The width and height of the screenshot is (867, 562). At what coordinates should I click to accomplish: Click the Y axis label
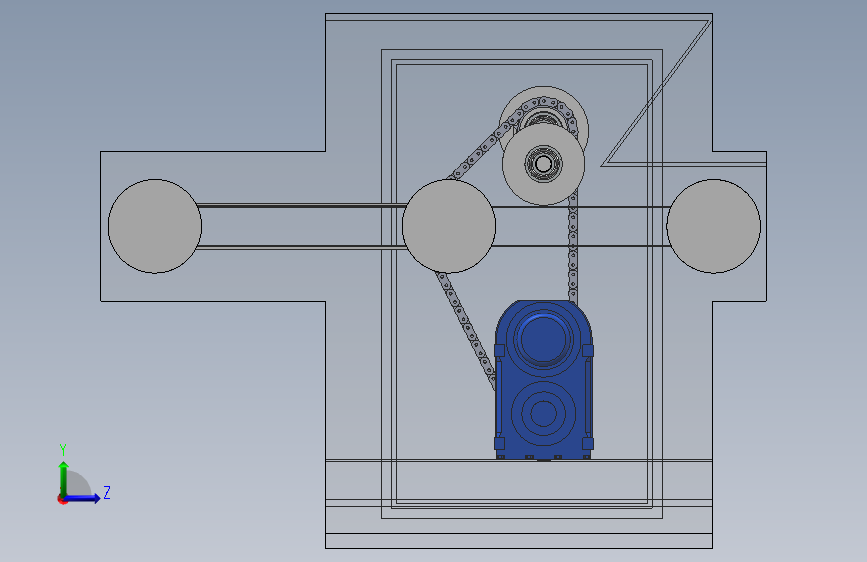pyautogui.click(x=63, y=449)
